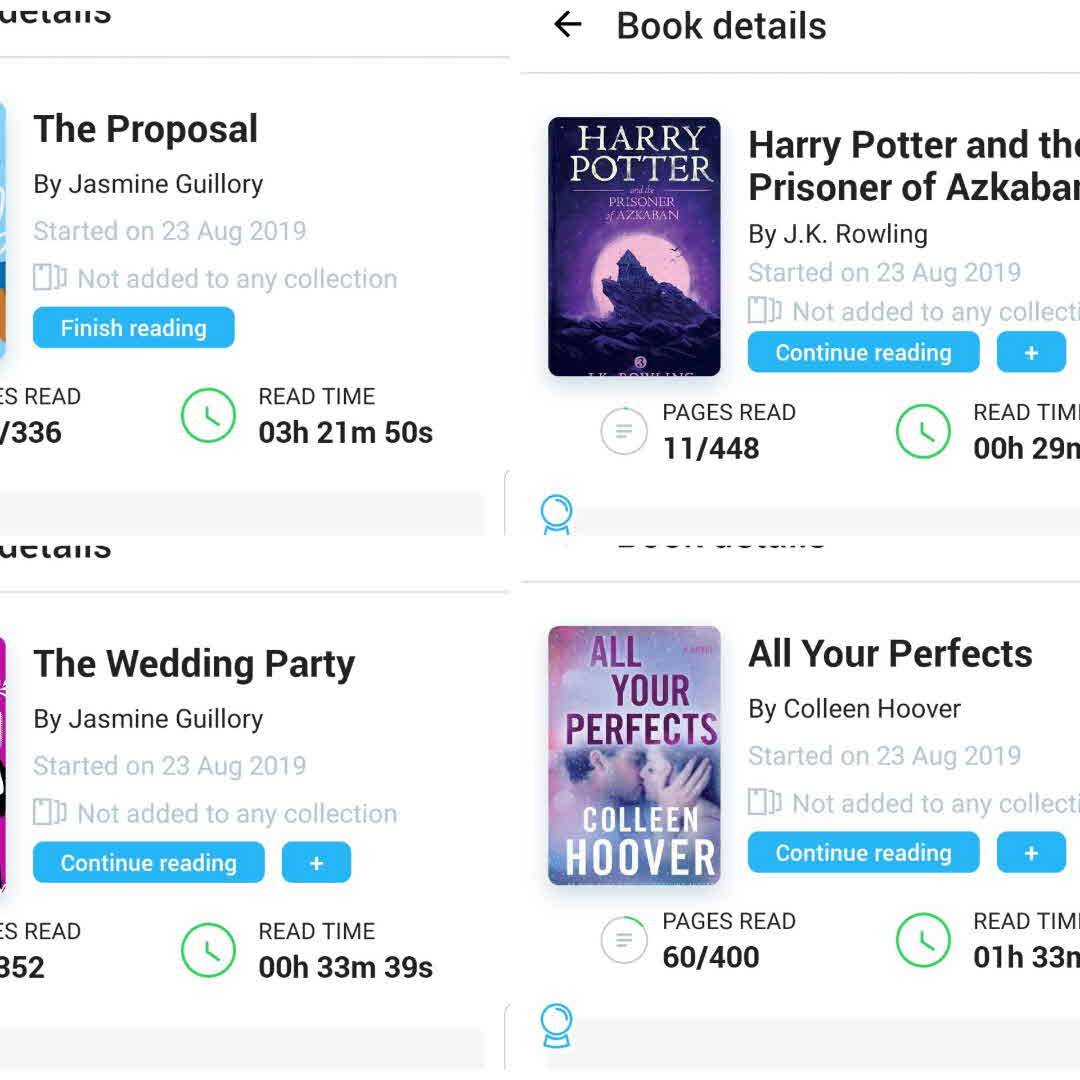Click the clock icon in Harry Potter panel
This screenshot has width=1080, height=1080.
click(x=922, y=431)
